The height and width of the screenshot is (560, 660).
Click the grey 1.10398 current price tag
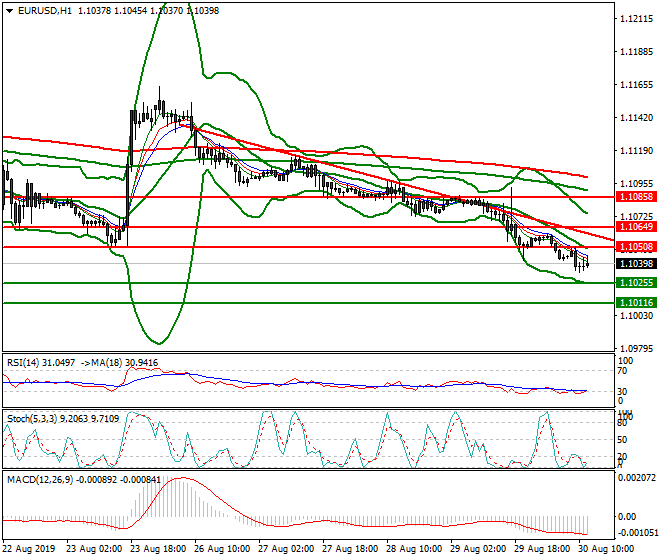click(x=637, y=264)
